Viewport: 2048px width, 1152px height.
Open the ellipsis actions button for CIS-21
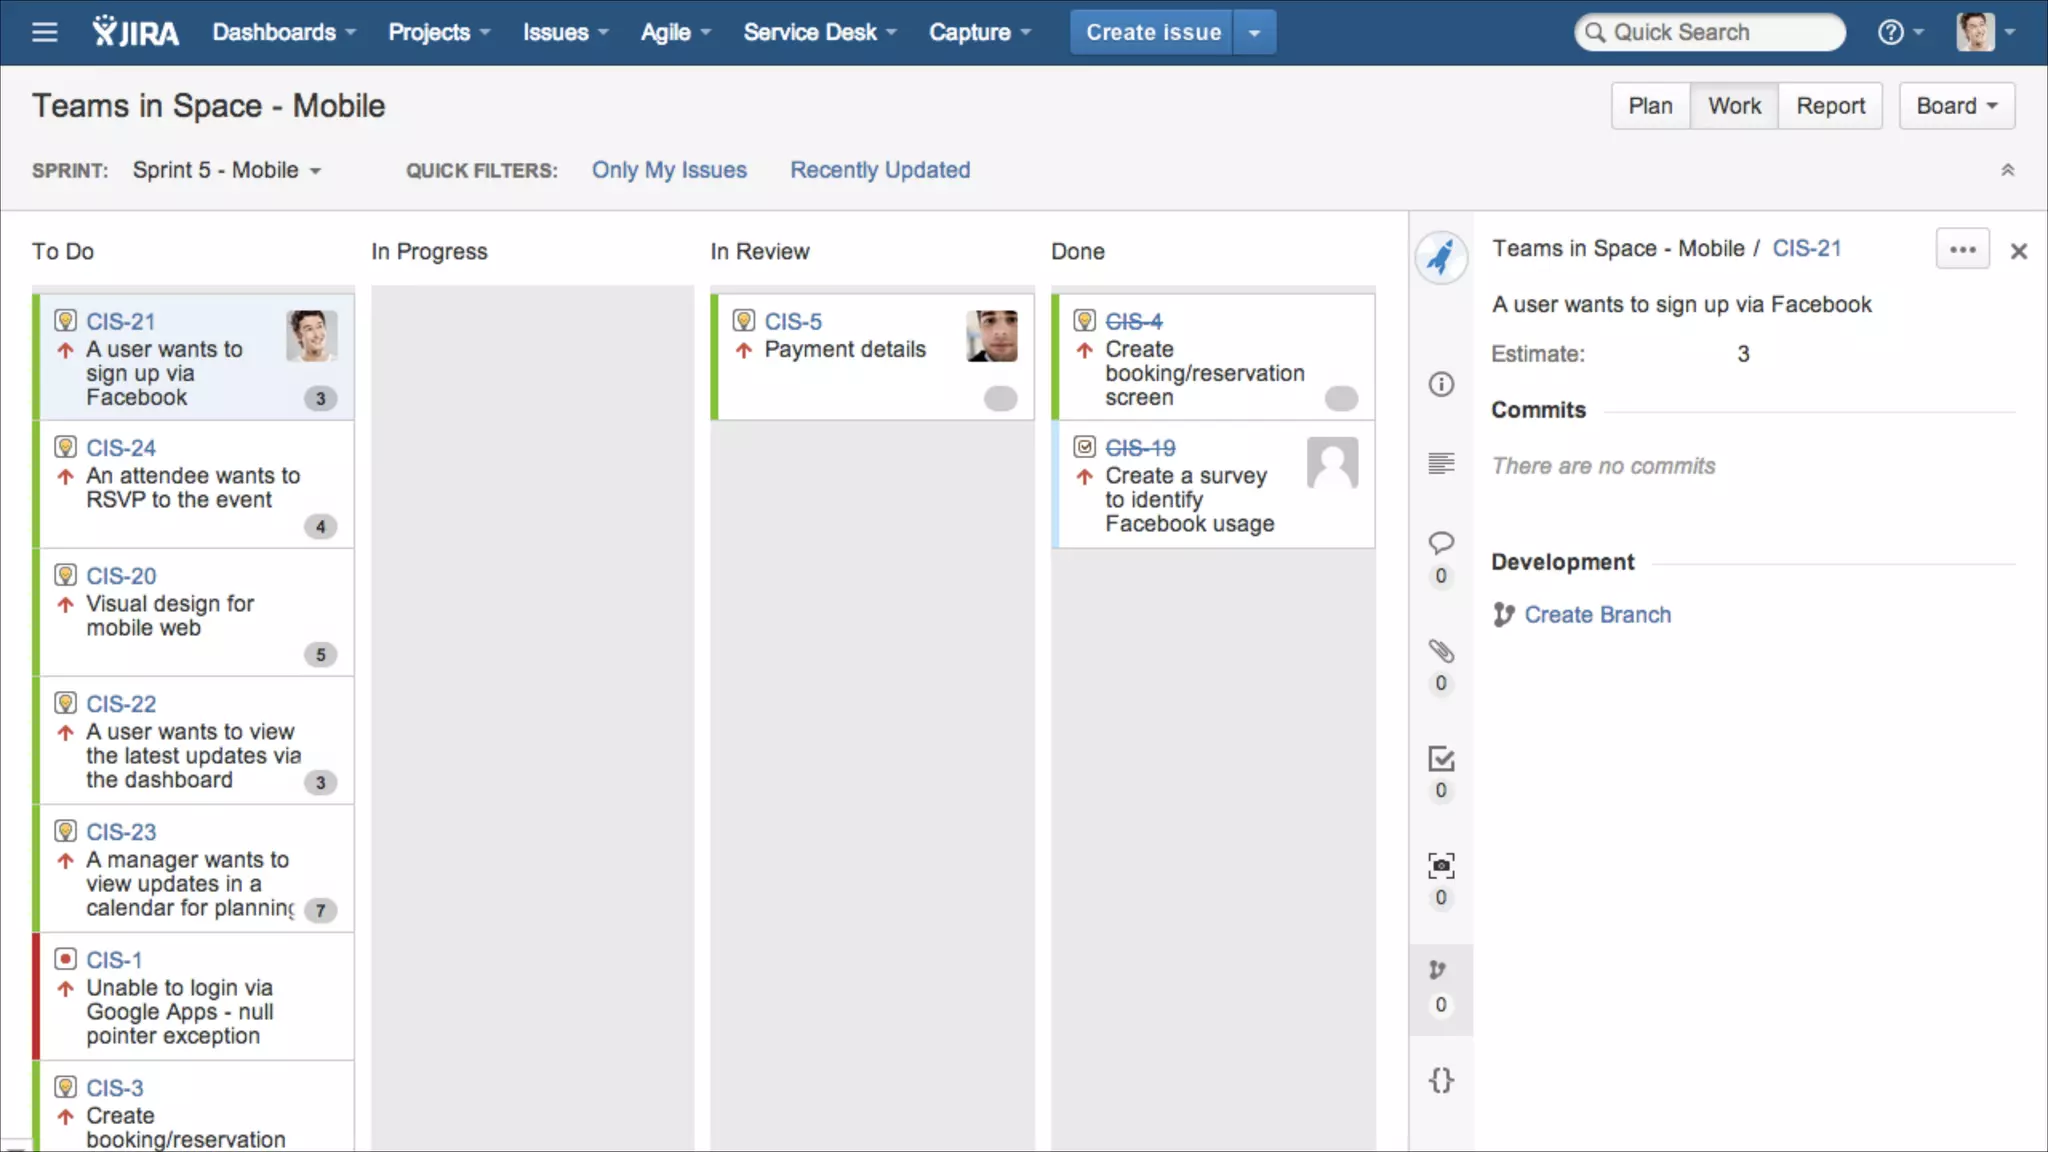point(1962,249)
